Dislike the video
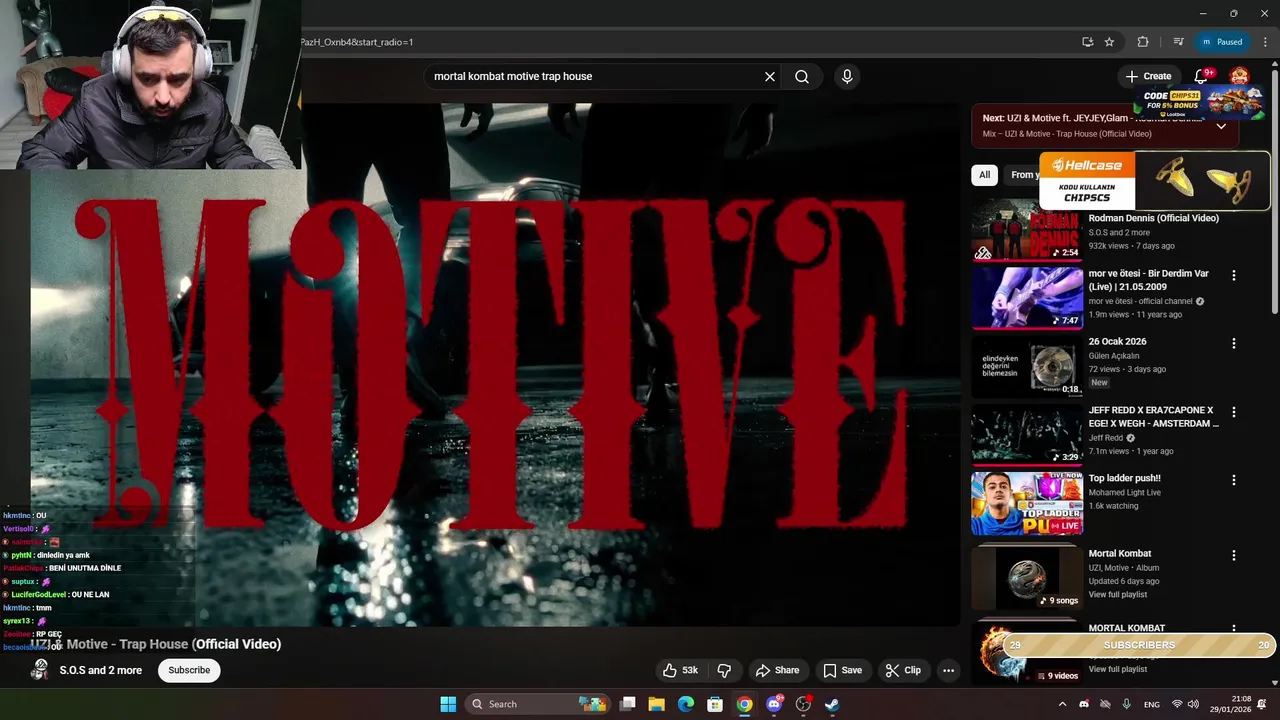 tap(725, 670)
